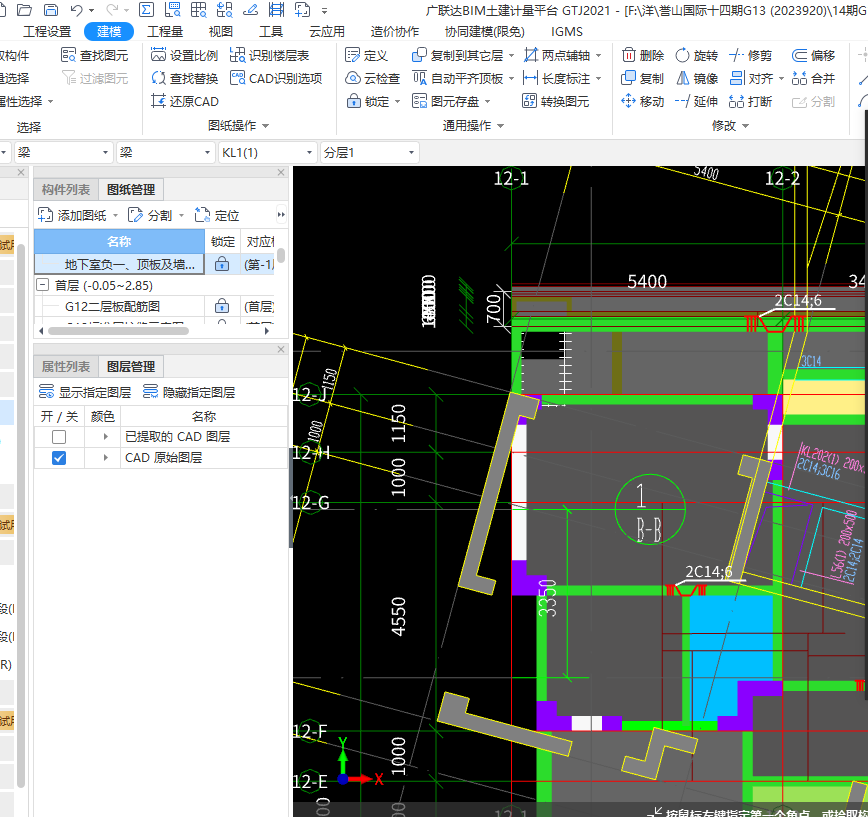Screen dimensions: 868x817
Task: Click 显示指定图层 button
Action: click(x=85, y=392)
